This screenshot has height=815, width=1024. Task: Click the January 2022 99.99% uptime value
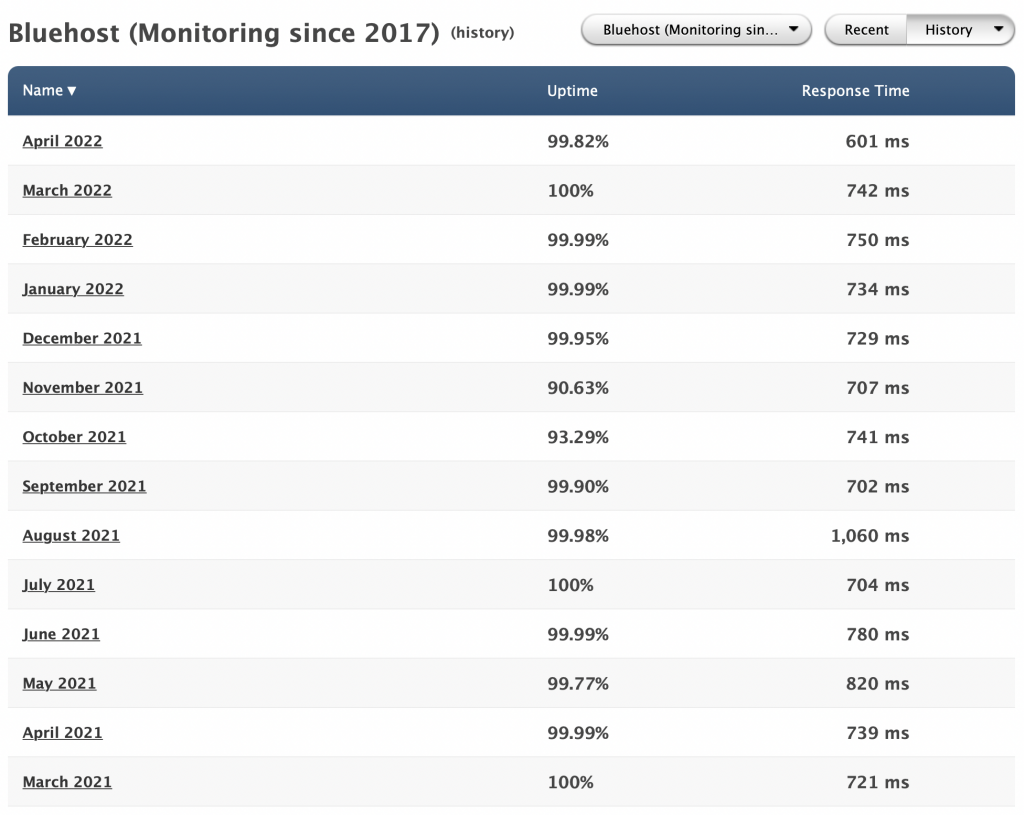(x=578, y=289)
